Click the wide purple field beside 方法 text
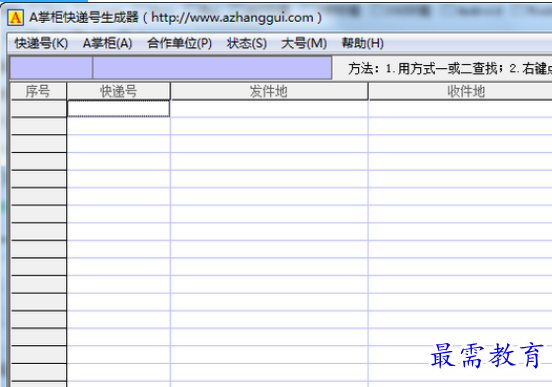552x387 pixels. tap(212, 68)
